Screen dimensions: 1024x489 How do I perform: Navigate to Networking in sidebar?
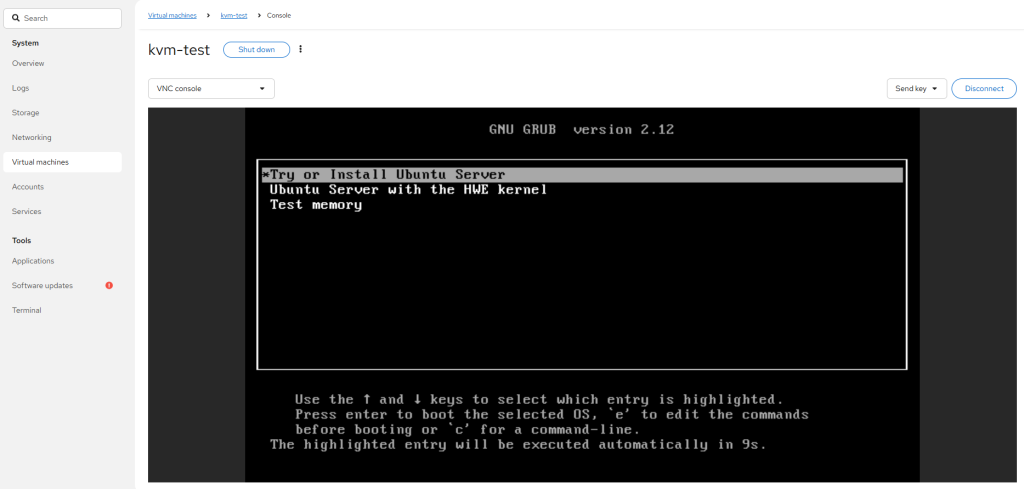pyautogui.click(x=63, y=138)
